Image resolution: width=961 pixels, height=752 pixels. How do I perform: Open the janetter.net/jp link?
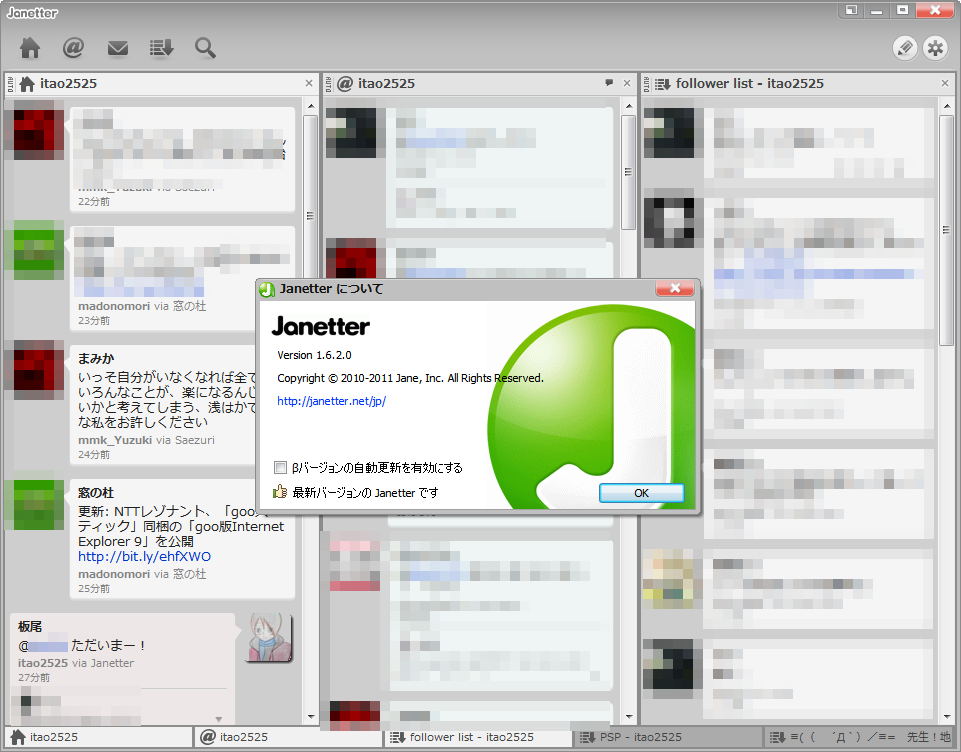coord(332,401)
